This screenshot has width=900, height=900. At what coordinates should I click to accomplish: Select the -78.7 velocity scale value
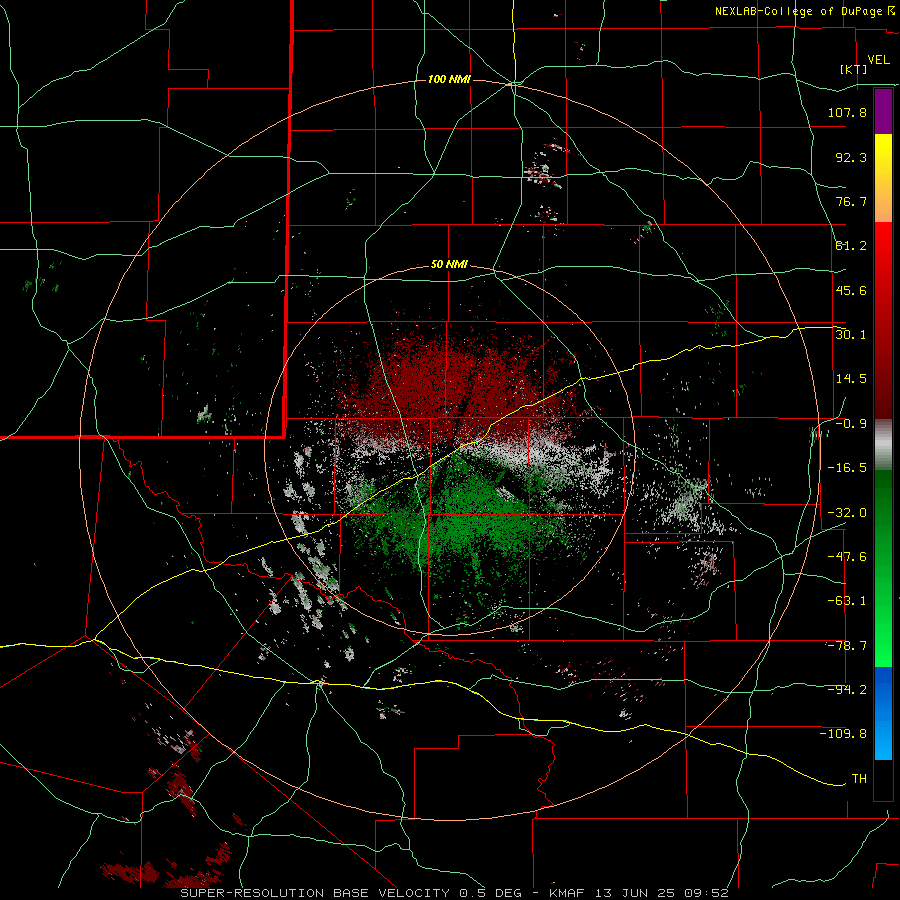coord(847,646)
